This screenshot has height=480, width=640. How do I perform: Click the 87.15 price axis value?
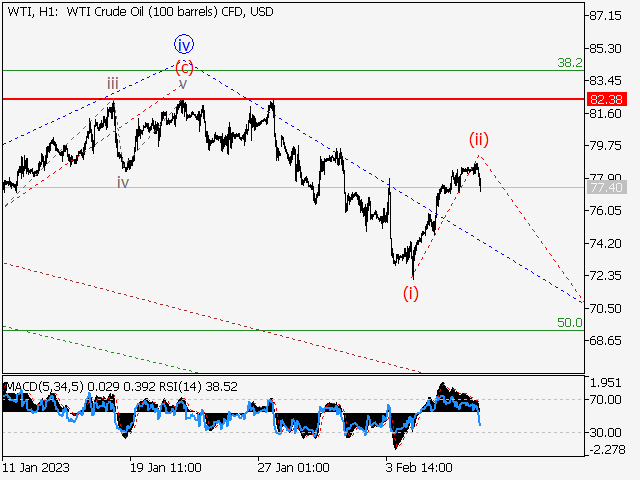tap(606, 16)
